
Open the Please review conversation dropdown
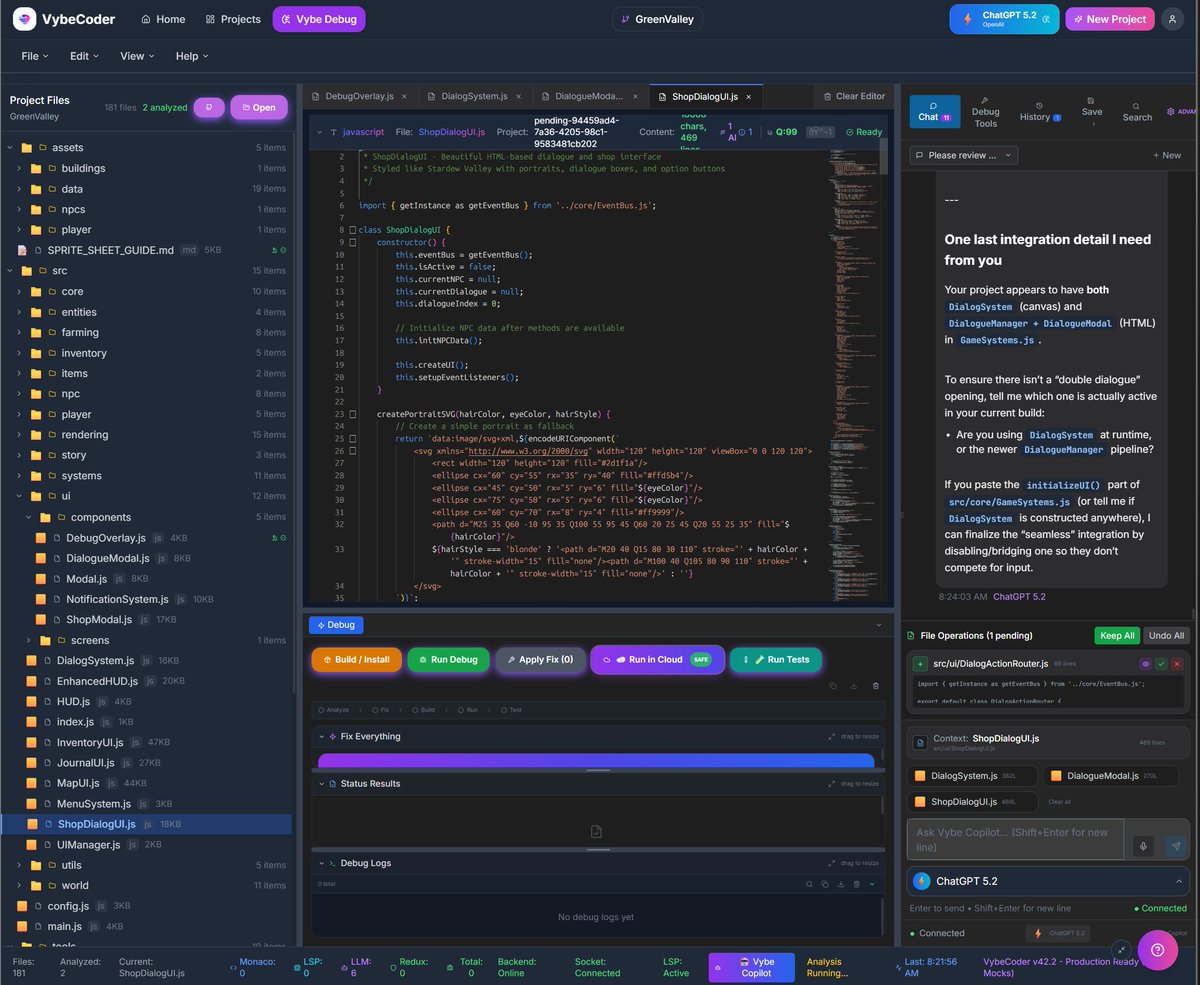[963, 155]
